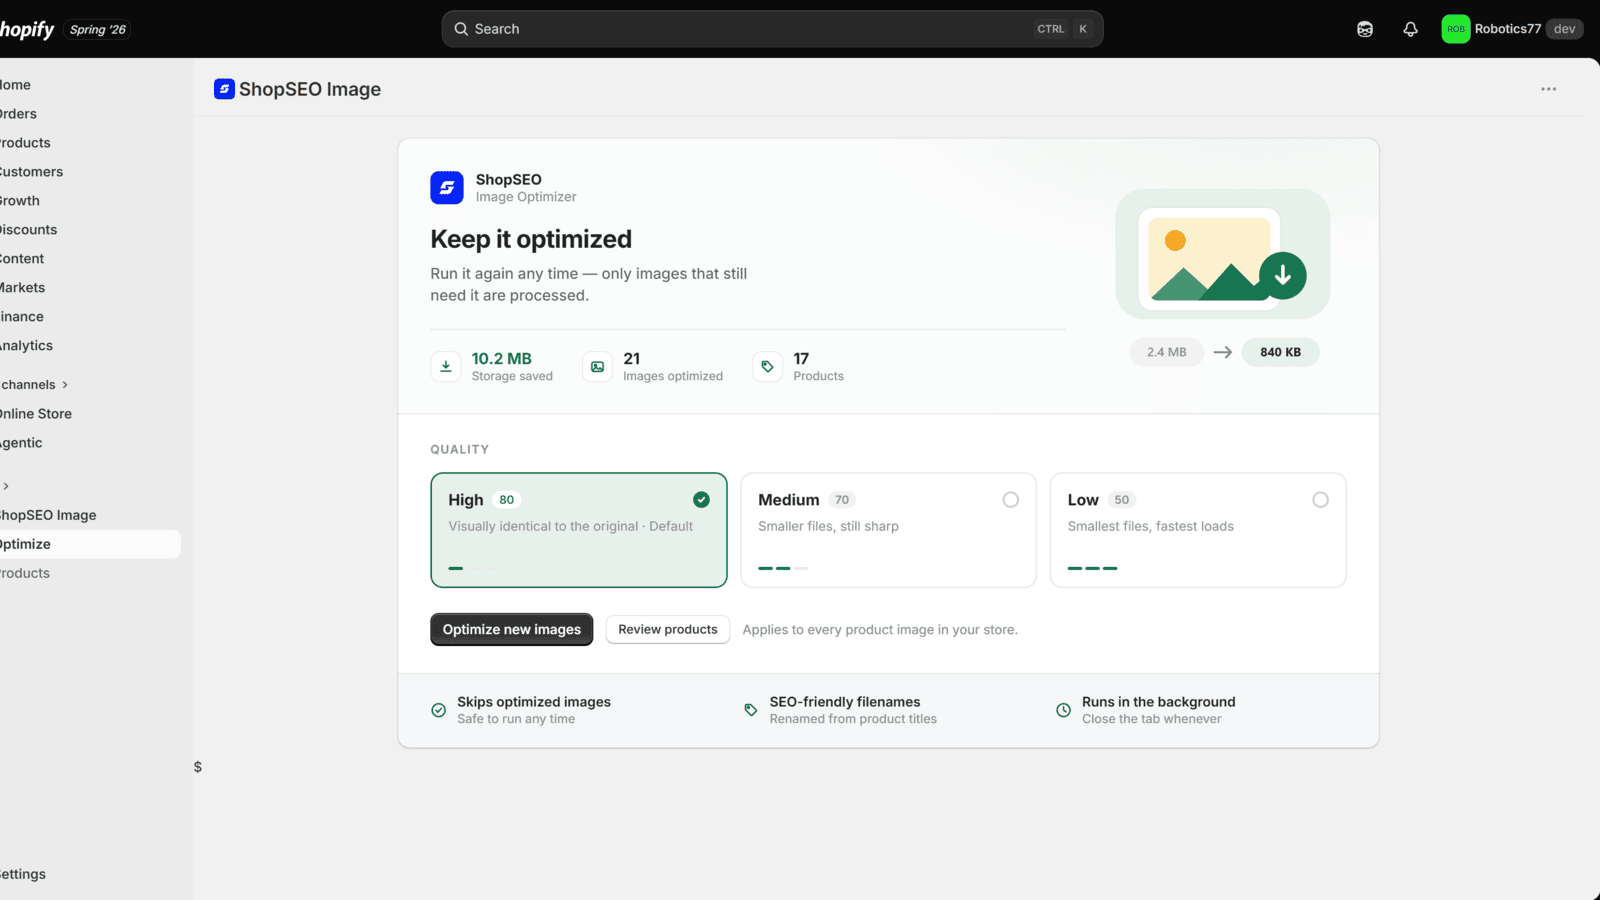The height and width of the screenshot is (900, 1600).
Task: Expand the apps section chevron
Action: point(6,486)
